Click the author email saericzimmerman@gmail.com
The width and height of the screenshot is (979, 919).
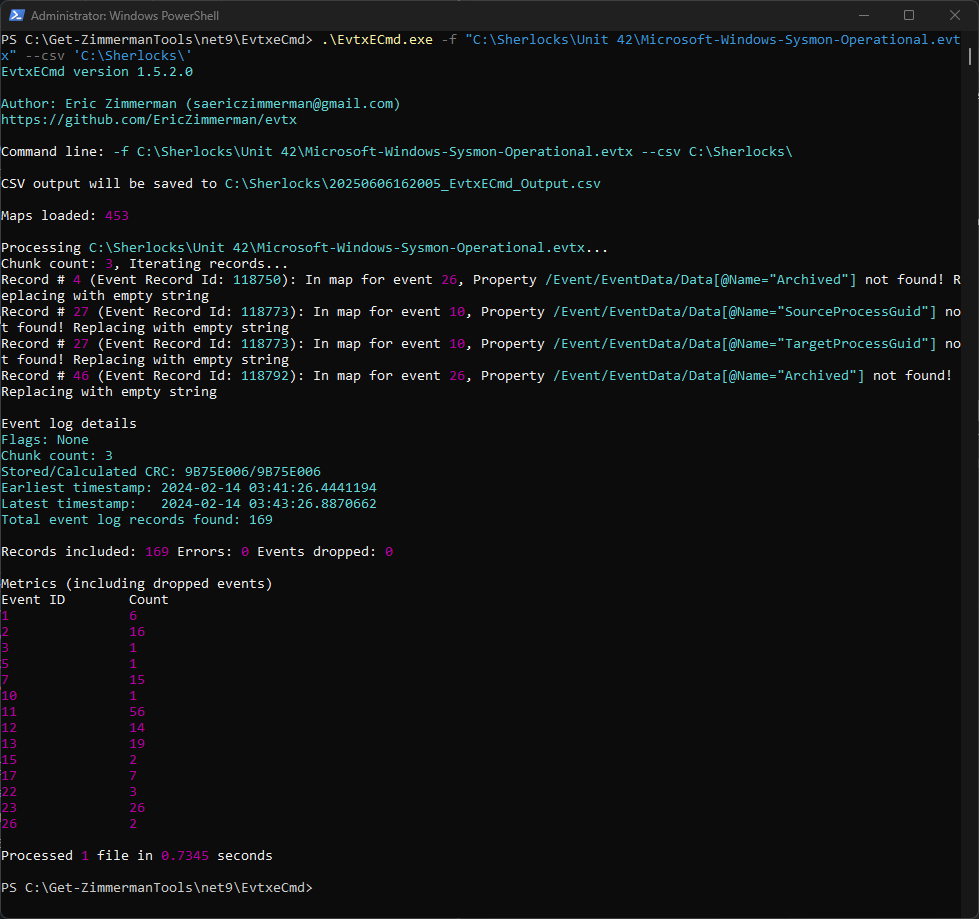tap(293, 104)
